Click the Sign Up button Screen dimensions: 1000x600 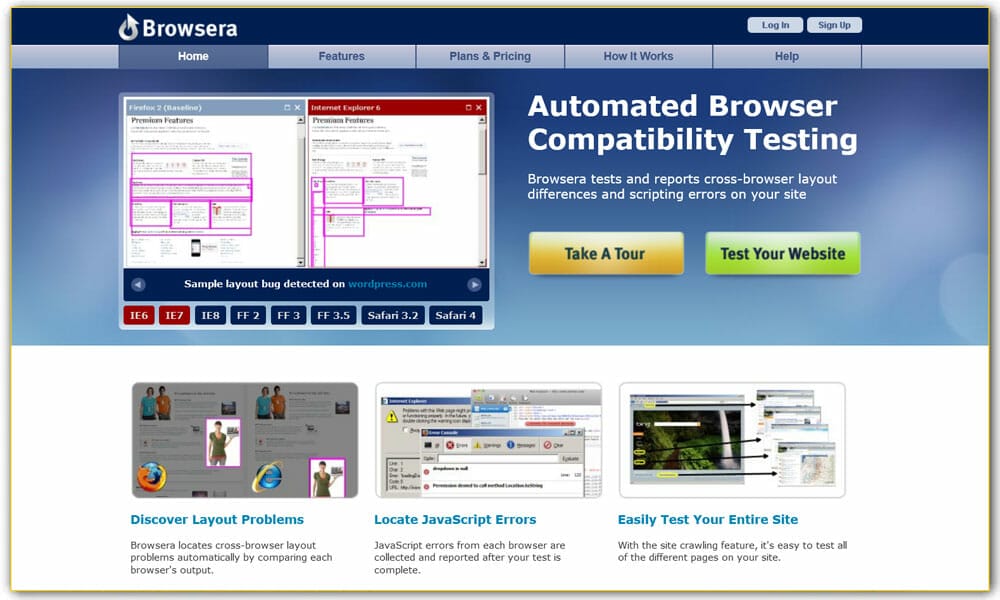833,25
